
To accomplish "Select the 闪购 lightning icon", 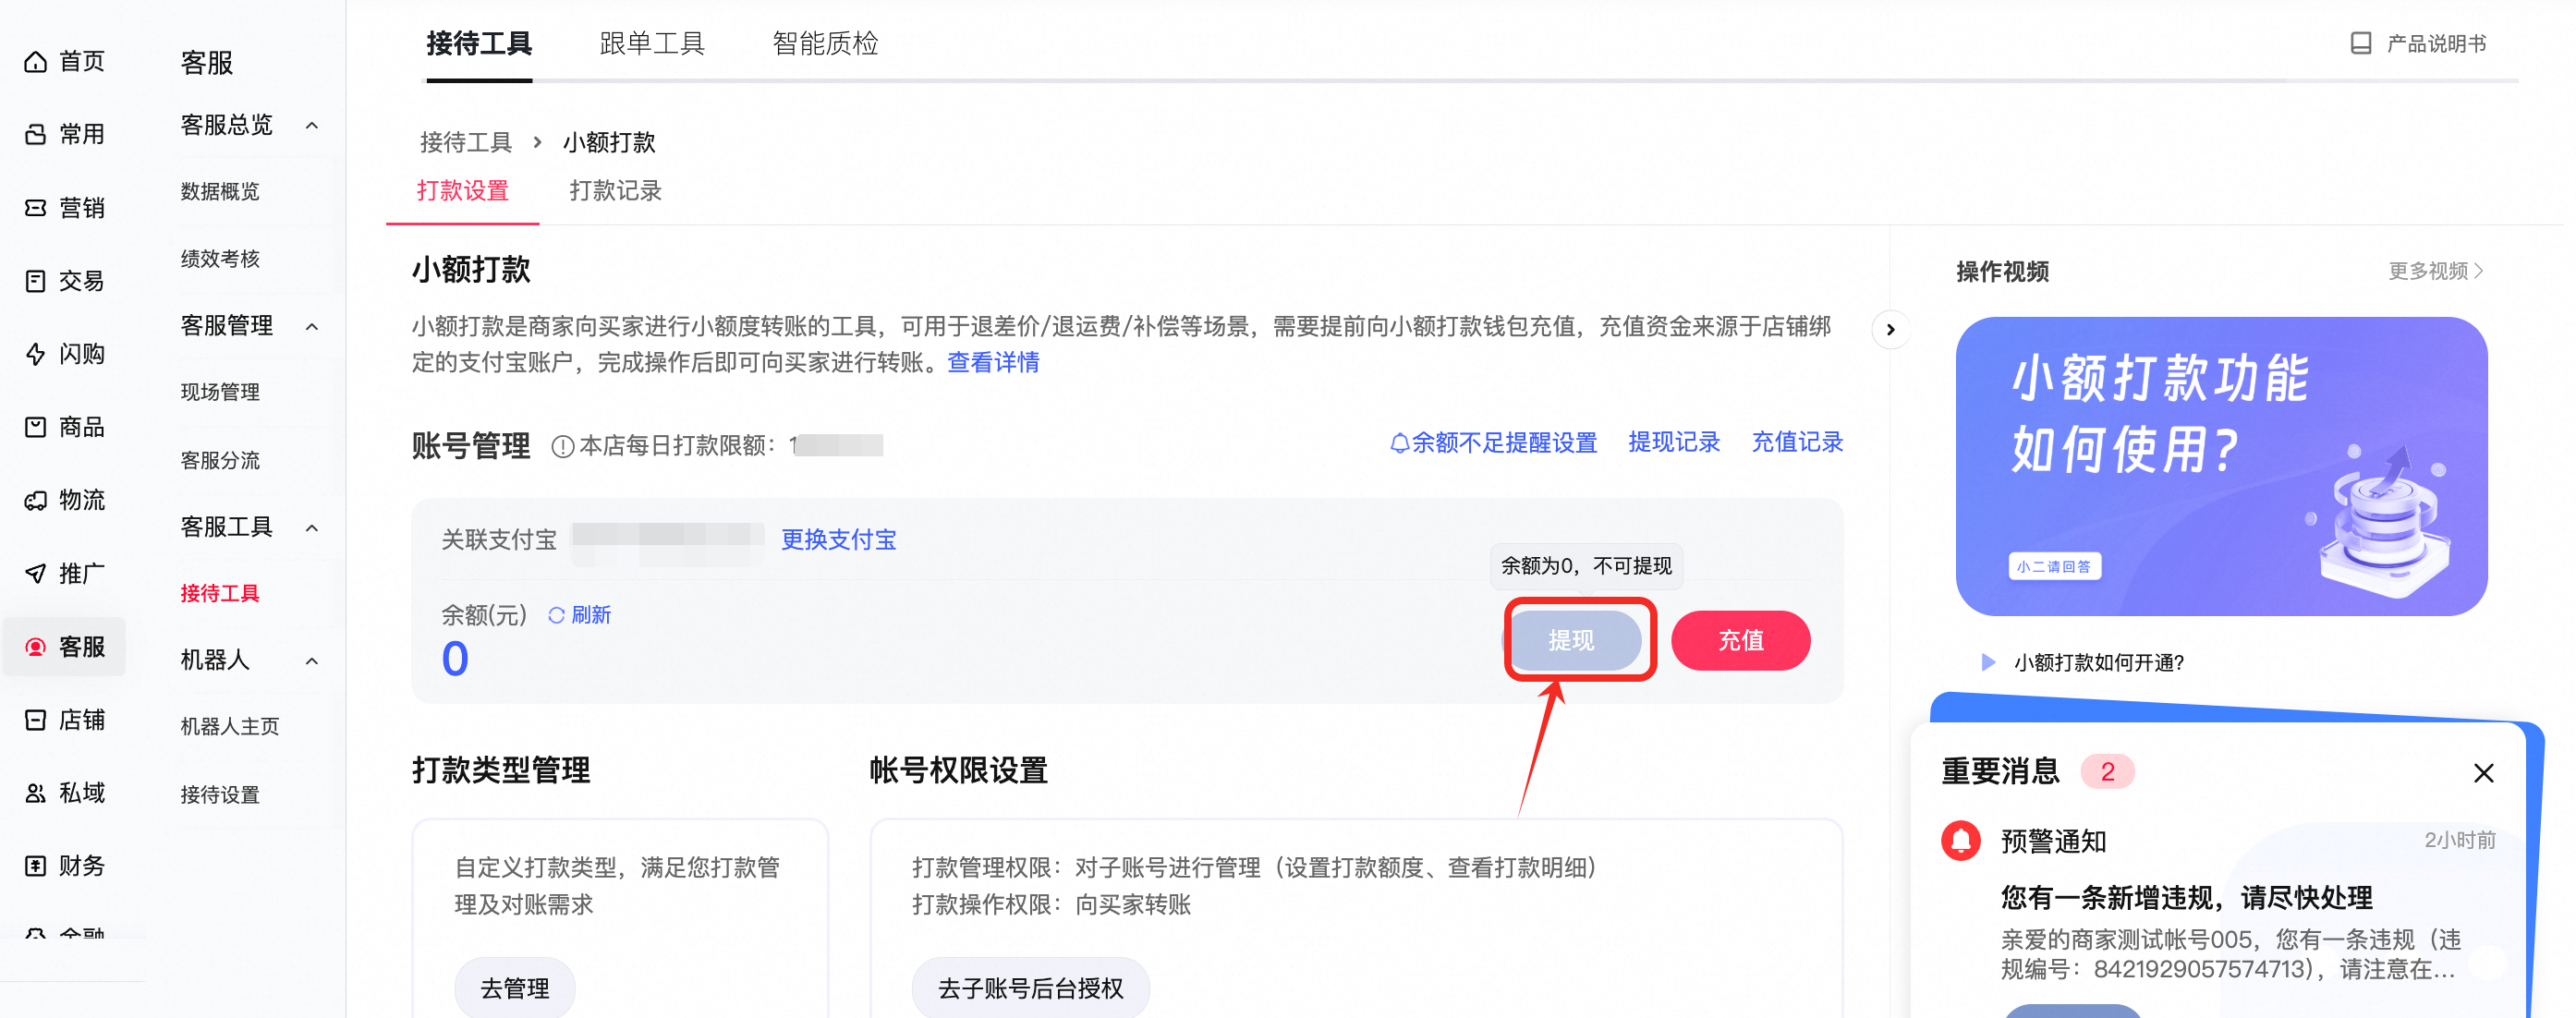I will click(x=35, y=354).
